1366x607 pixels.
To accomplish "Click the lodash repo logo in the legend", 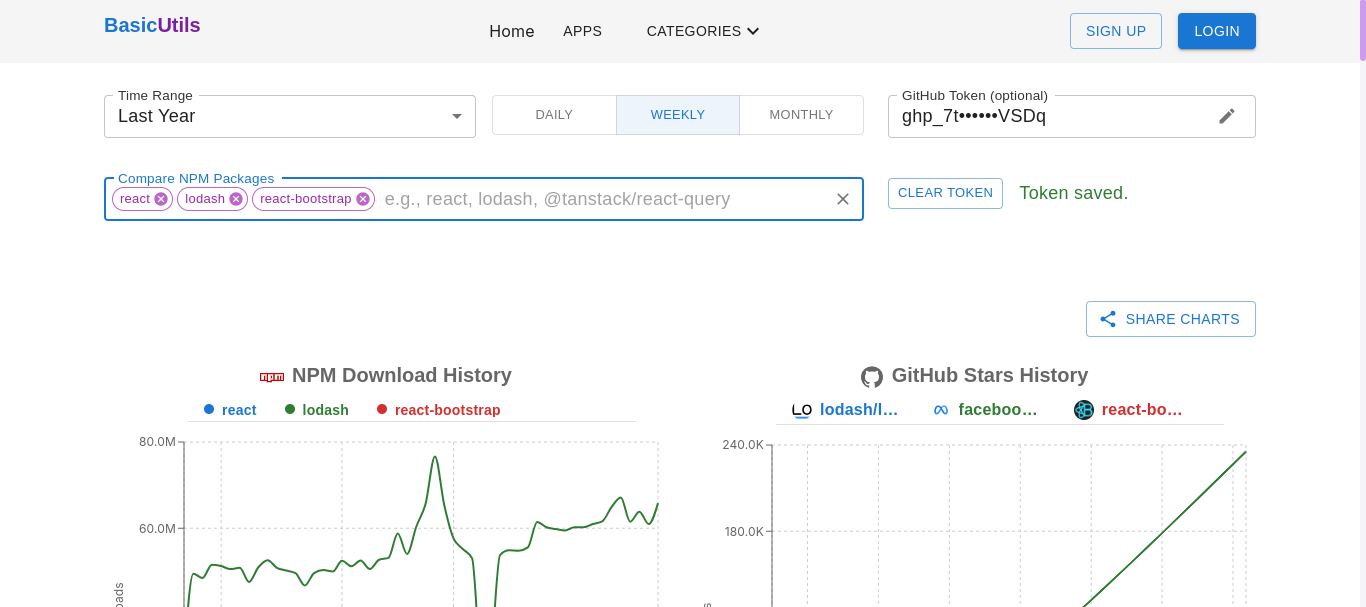I will click(802, 410).
